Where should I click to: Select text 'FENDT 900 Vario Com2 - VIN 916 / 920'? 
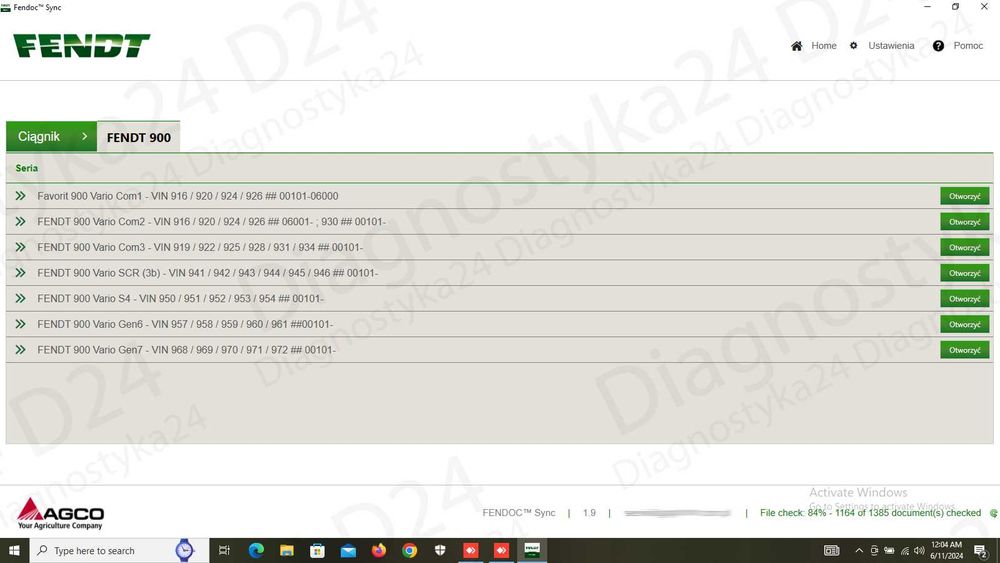(126, 222)
